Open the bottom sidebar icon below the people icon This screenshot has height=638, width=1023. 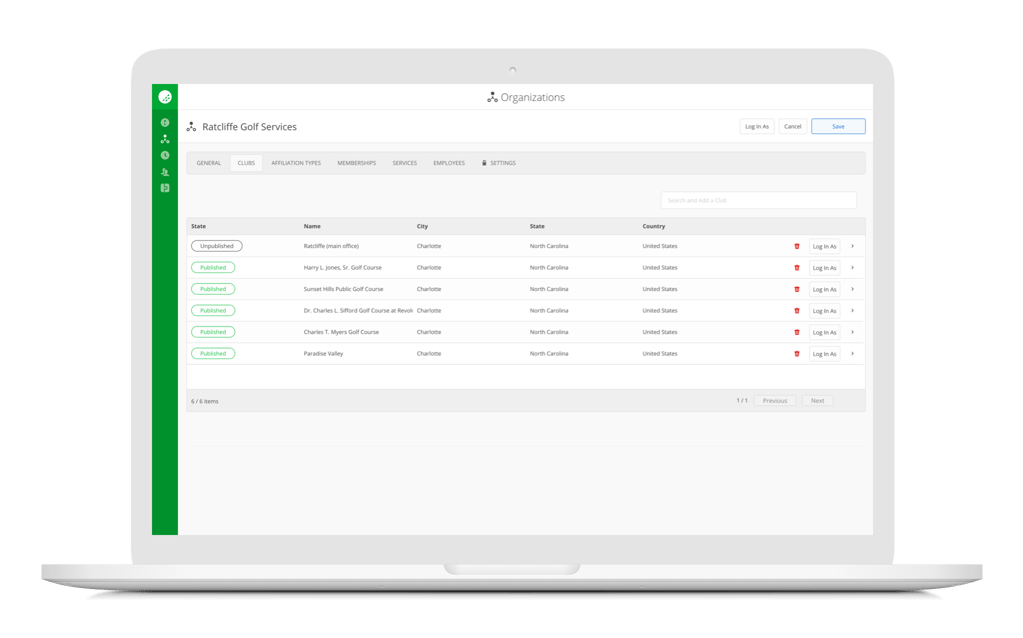165,188
